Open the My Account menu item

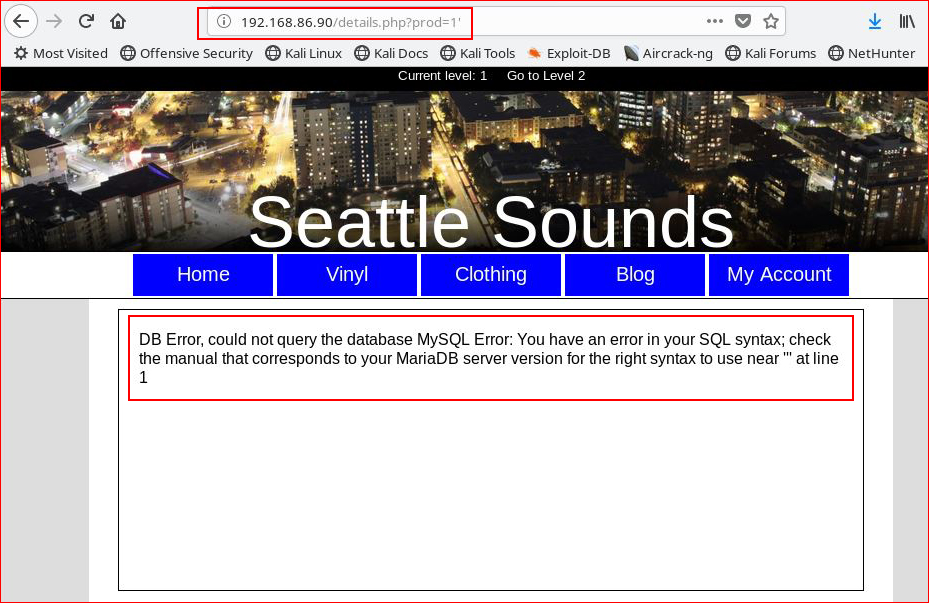(x=779, y=275)
